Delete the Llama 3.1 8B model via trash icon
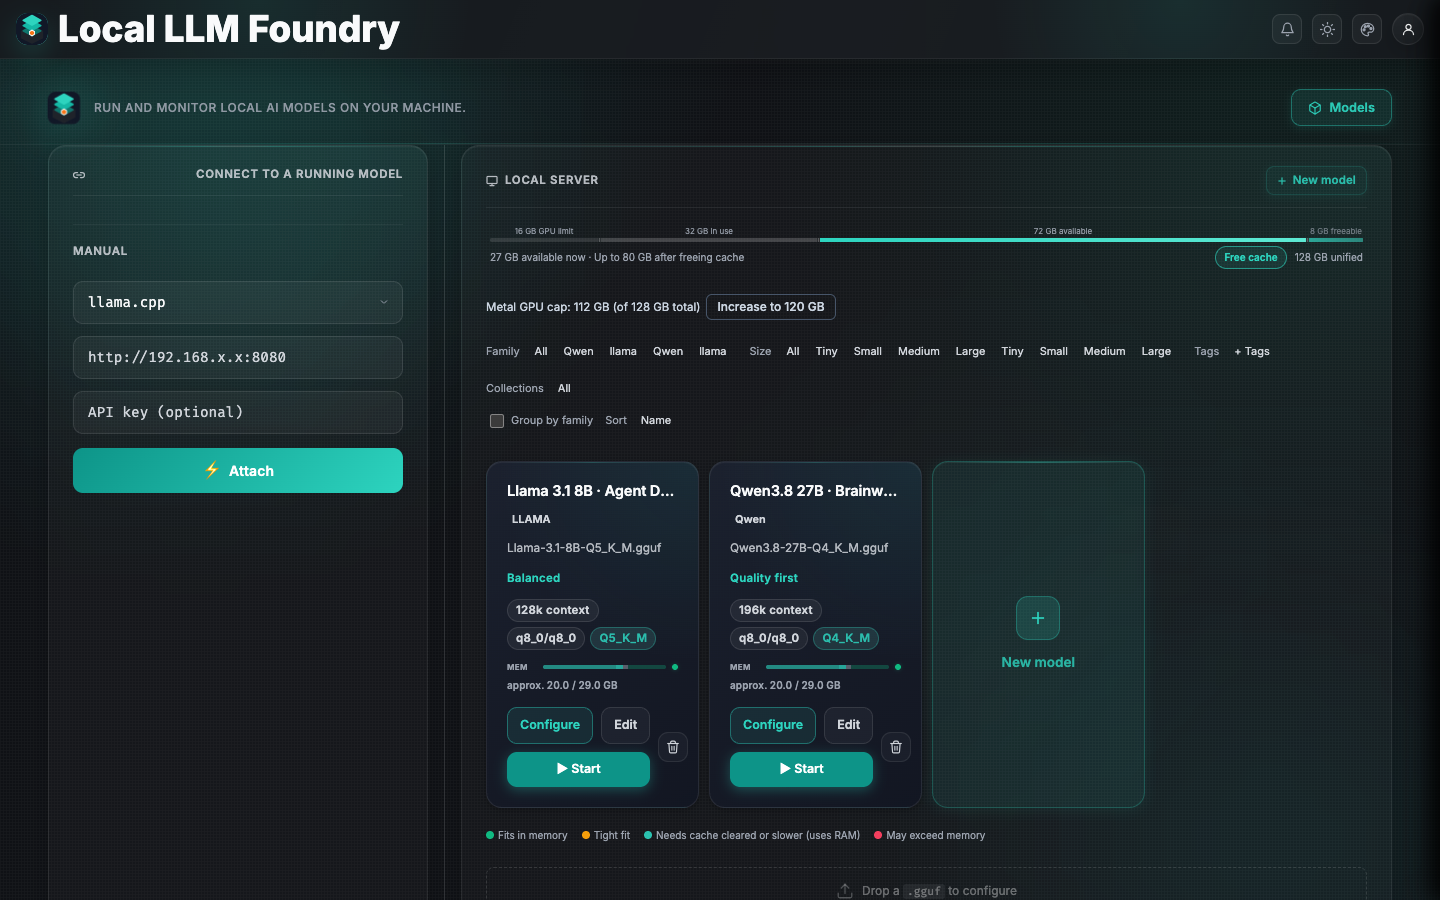 673,747
